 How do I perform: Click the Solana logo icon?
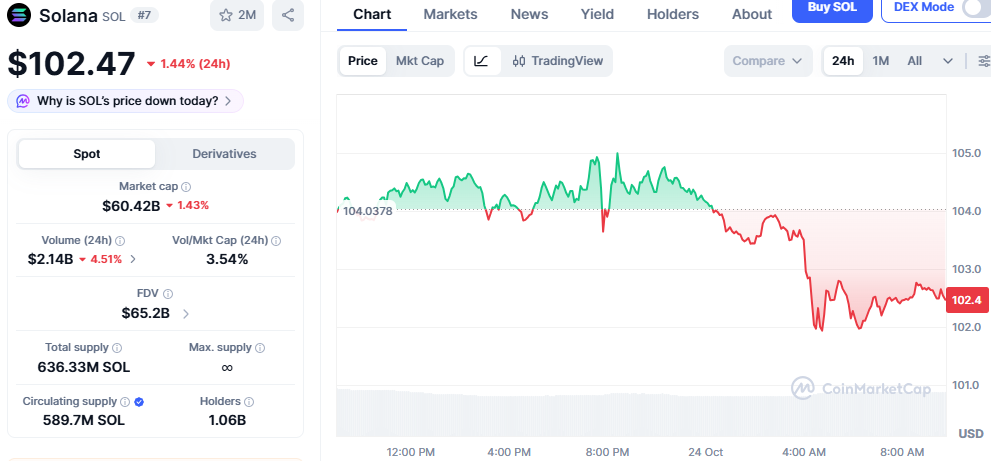(x=19, y=15)
